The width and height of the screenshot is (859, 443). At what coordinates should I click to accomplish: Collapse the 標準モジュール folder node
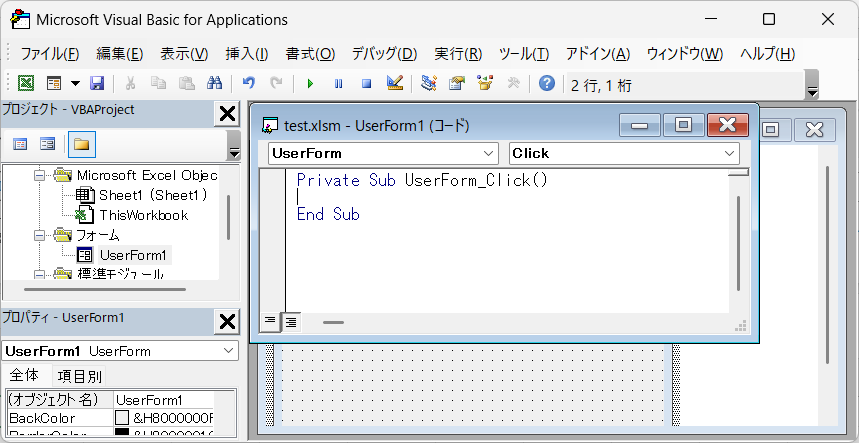[39, 274]
